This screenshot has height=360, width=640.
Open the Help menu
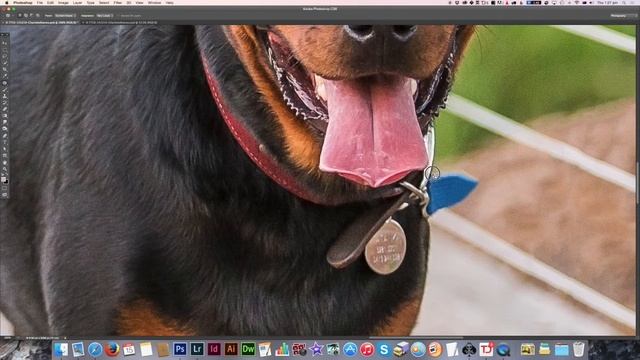coord(169,2)
